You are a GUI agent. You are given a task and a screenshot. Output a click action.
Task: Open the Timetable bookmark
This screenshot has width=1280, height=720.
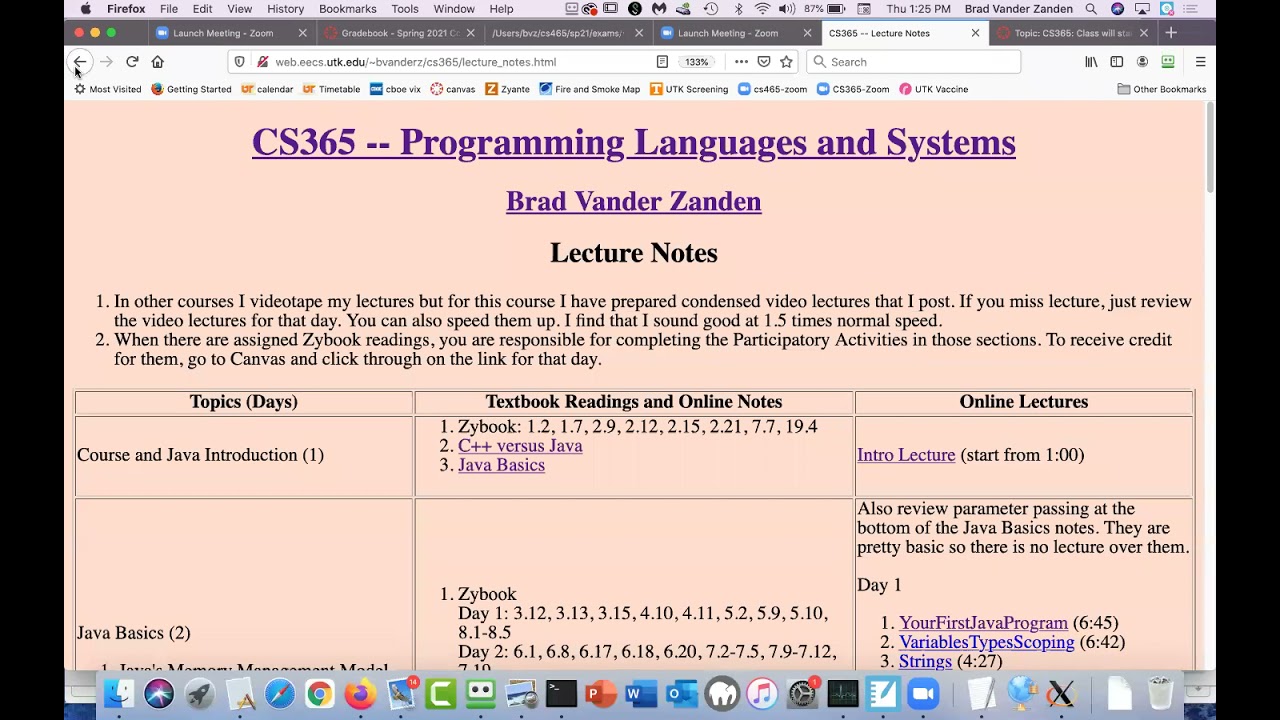click(331, 89)
